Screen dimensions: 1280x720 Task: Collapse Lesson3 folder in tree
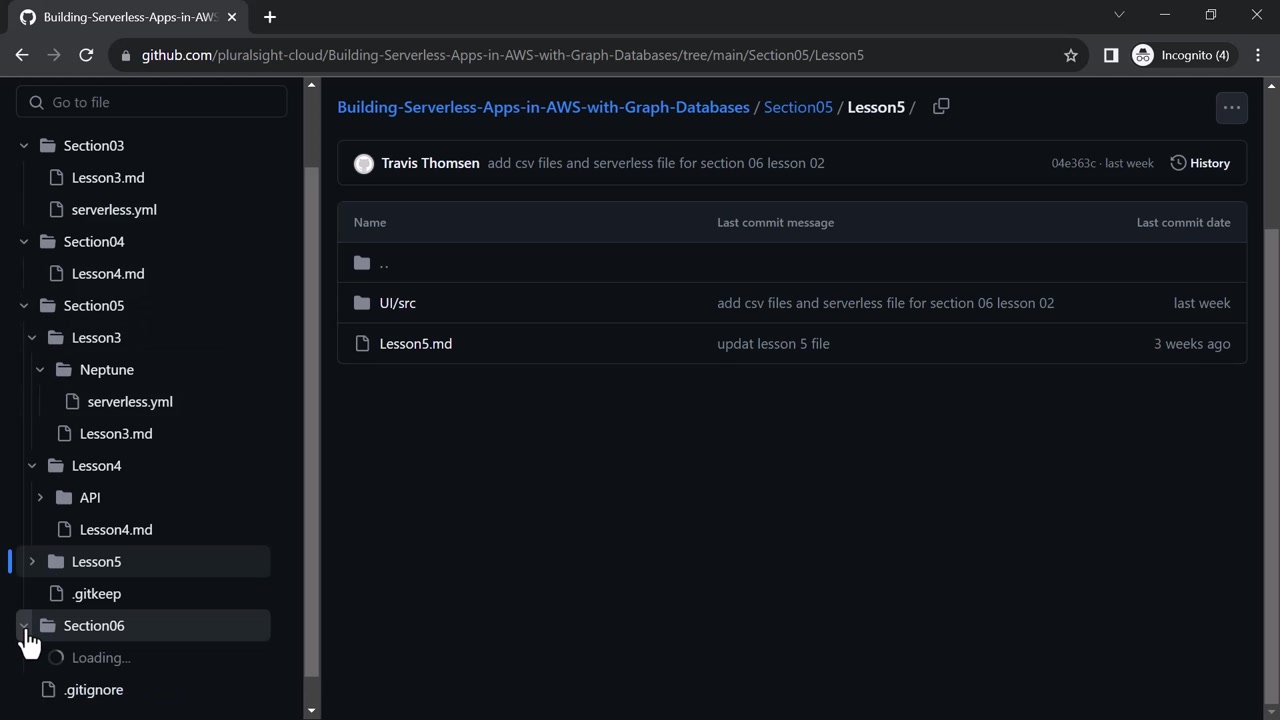[x=32, y=338]
